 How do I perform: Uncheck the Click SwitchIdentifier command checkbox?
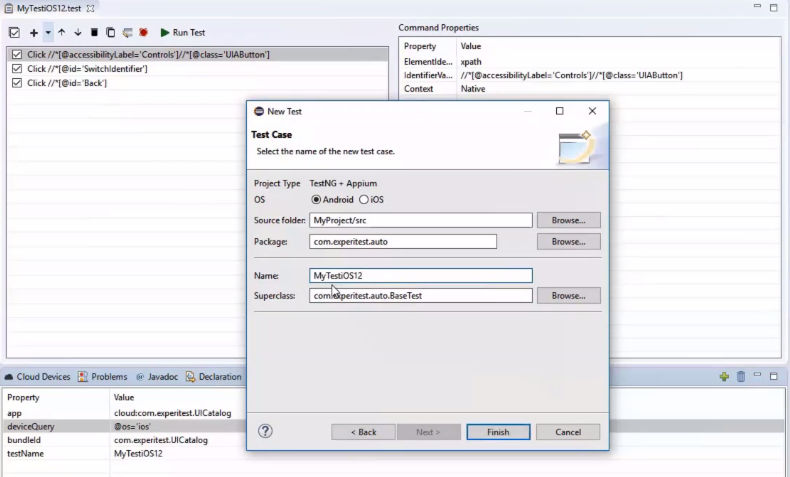(x=16, y=69)
